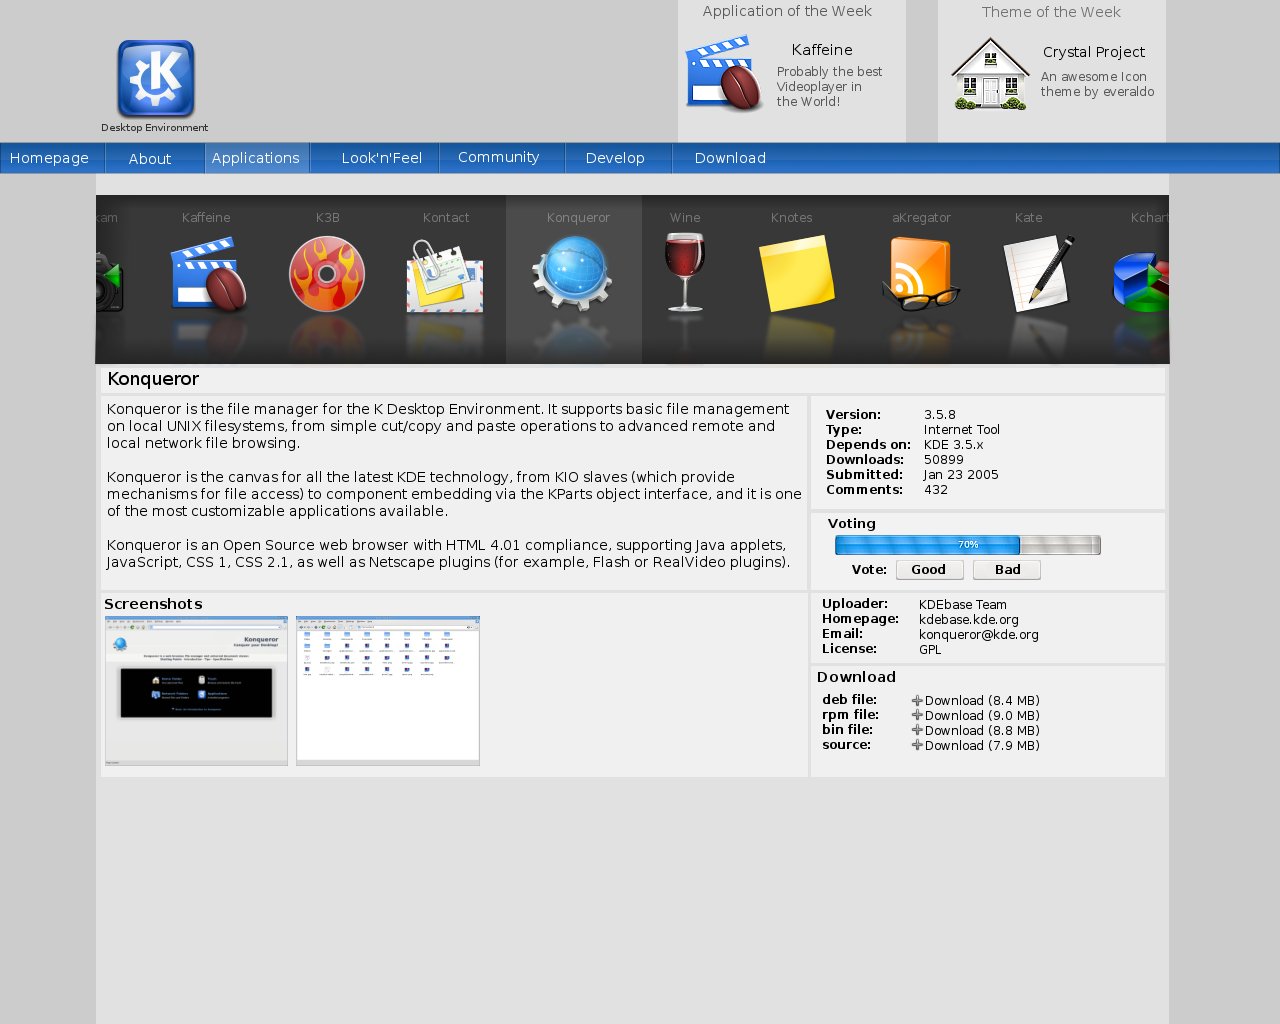Select the Knotes yellow sticky note icon
This screenshot has width=1280, height=1024.
pos(797,274)
